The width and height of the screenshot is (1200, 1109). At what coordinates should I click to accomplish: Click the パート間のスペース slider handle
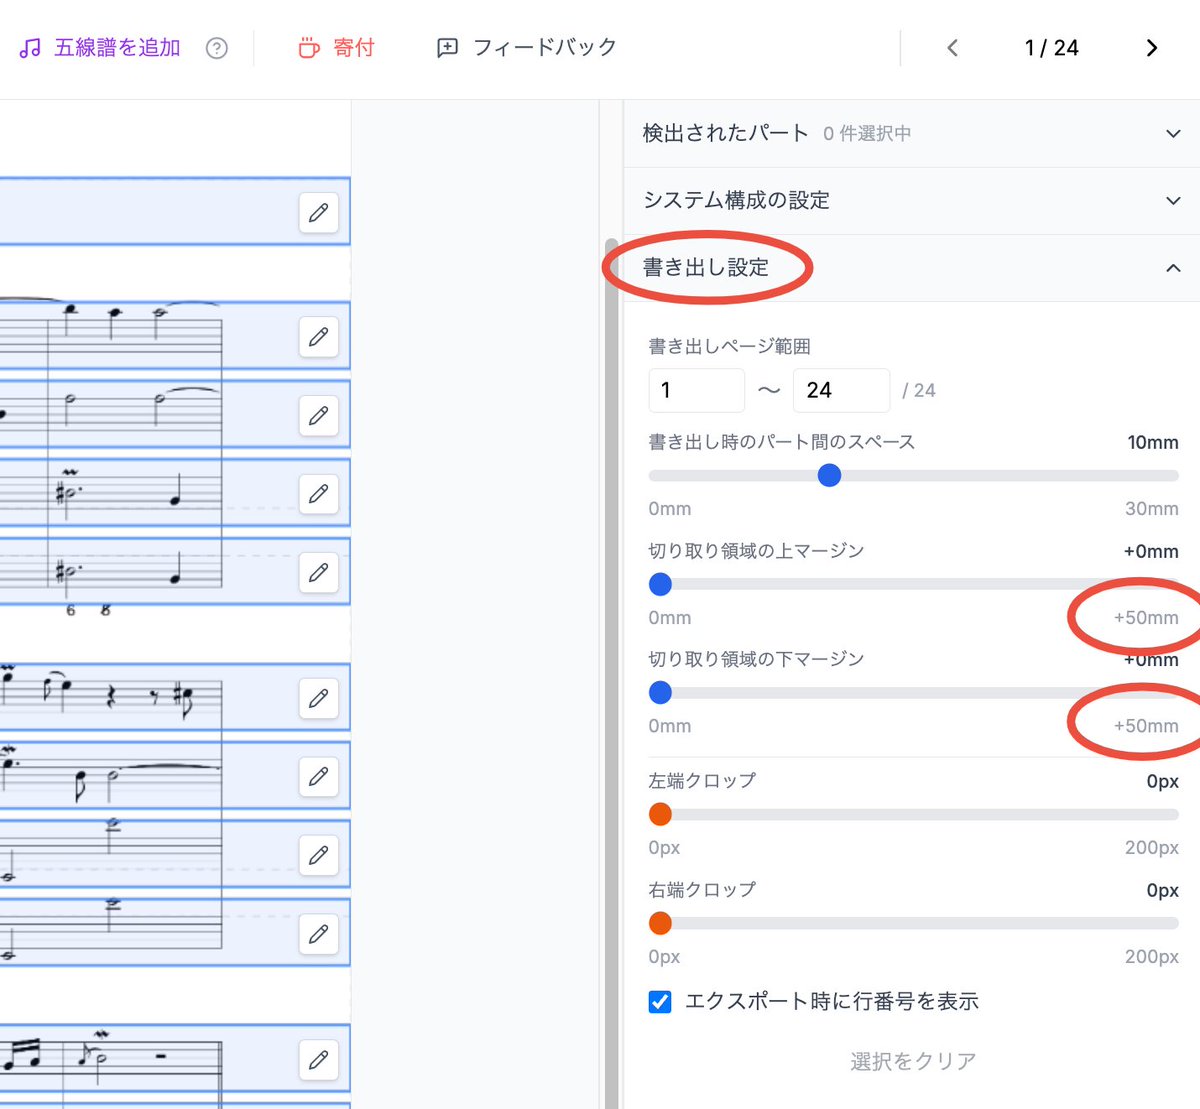829,476
